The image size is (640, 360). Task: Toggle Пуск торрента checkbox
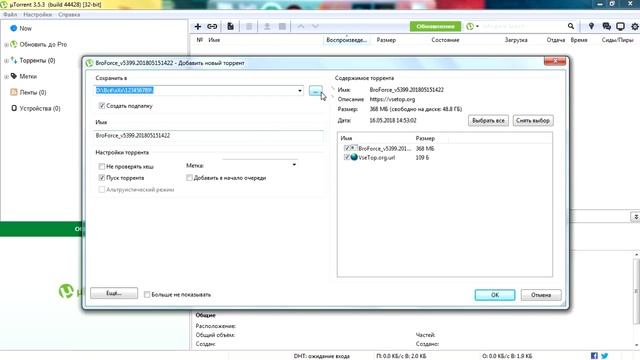pyautogui.click(x=102, y=178)
